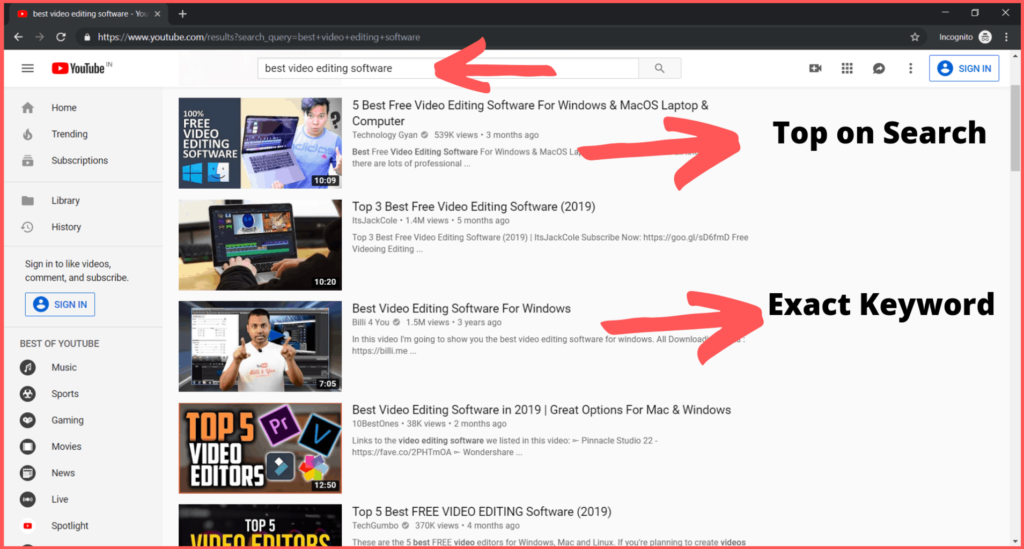
Task: Click the History clock icon
Action: point(27,227)
